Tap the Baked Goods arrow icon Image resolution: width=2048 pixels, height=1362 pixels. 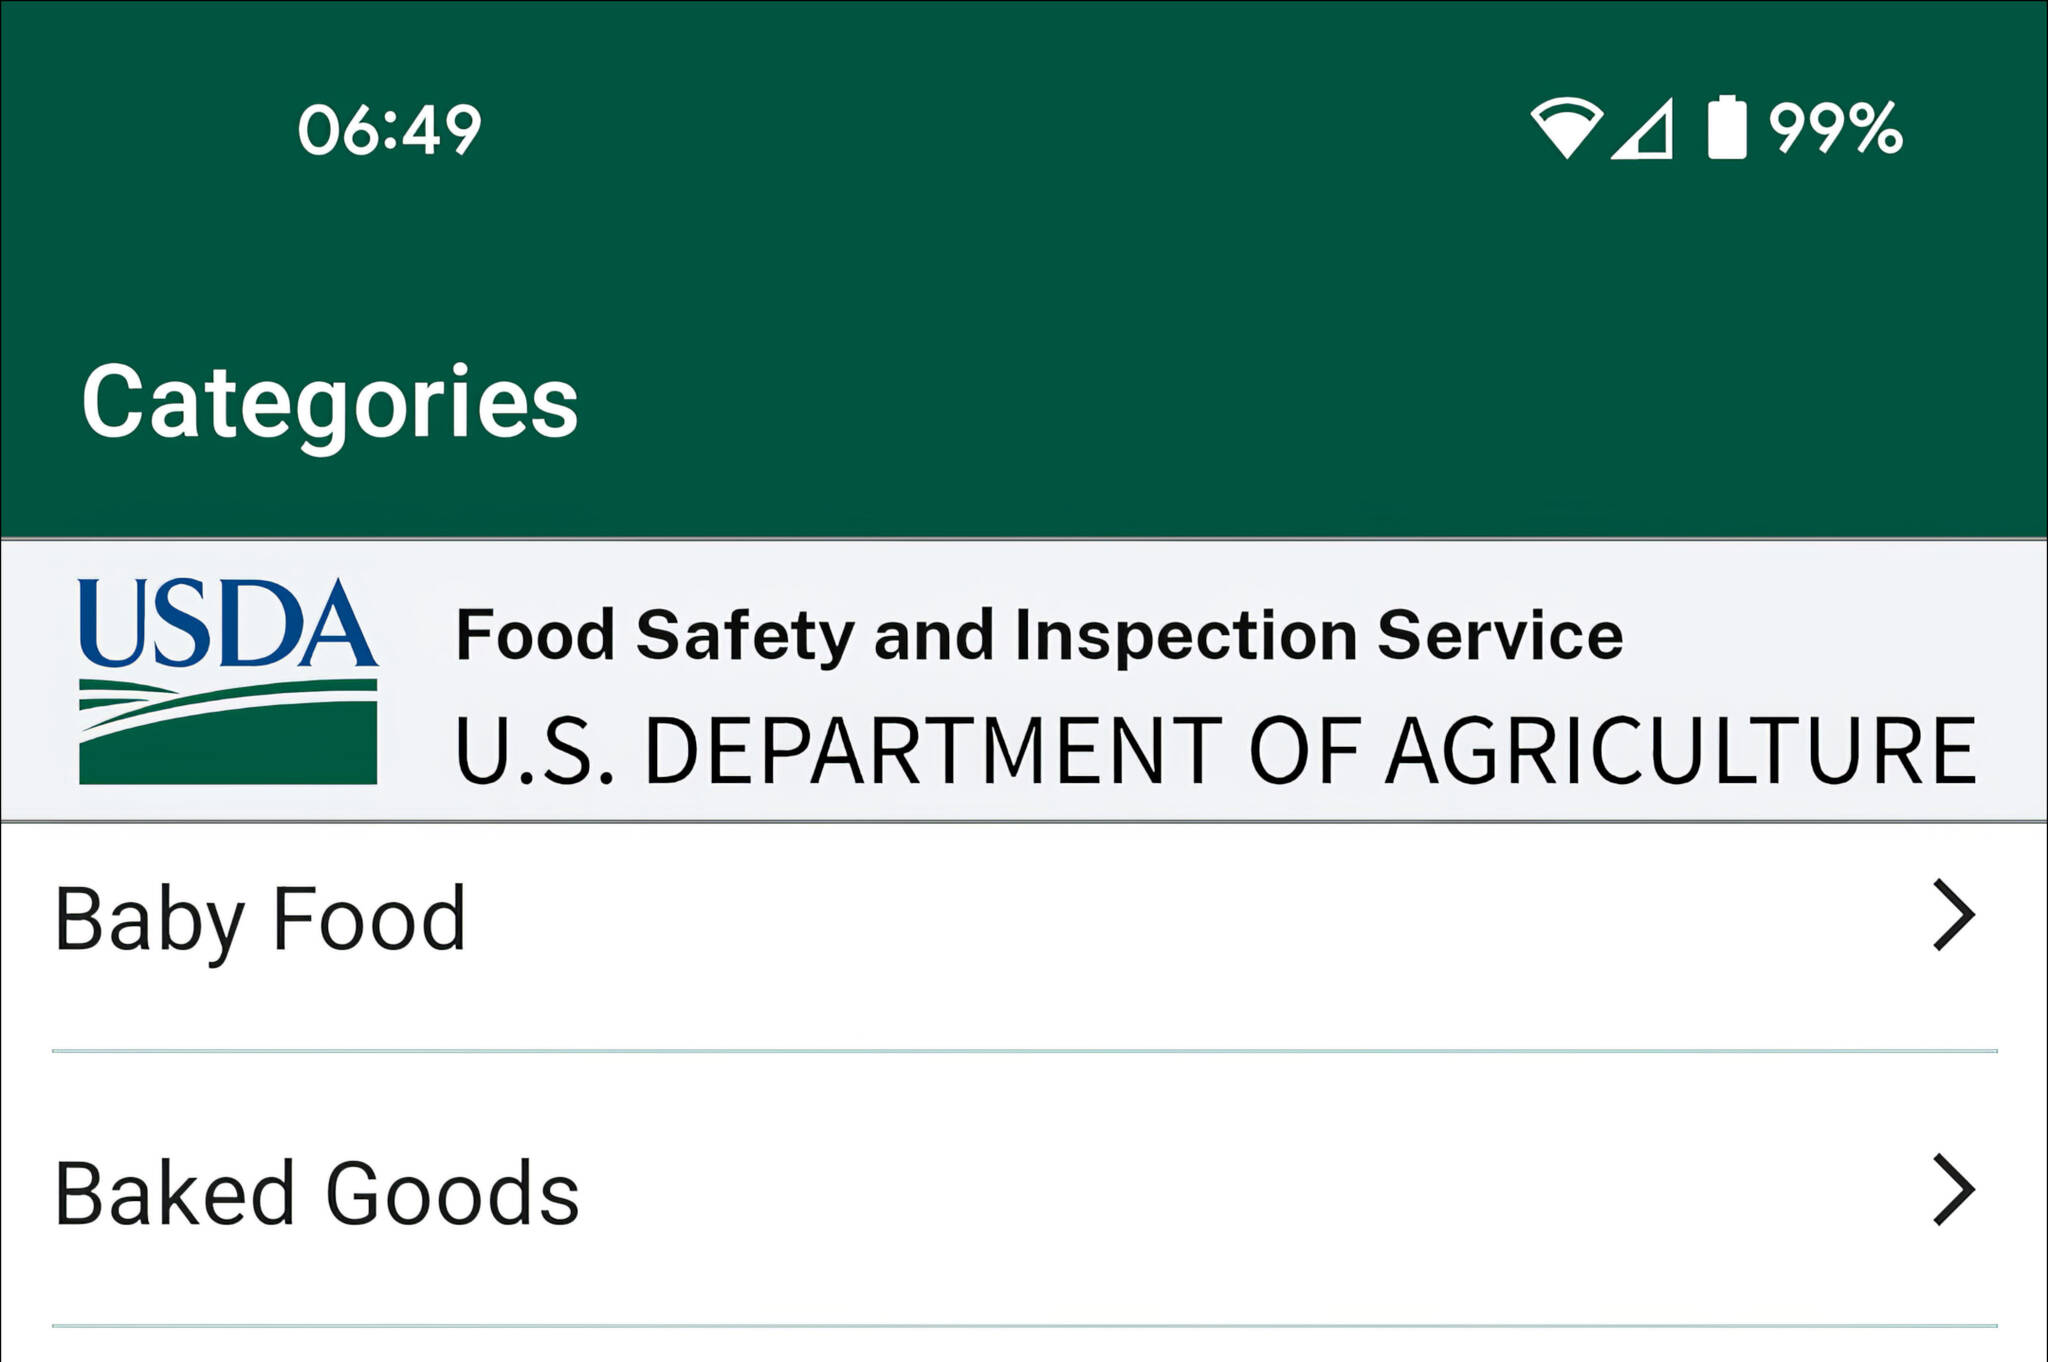pos(1953,1190)
